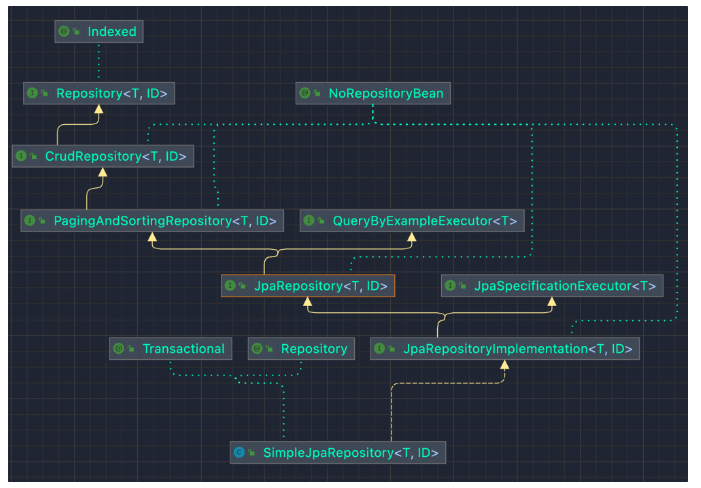
Task: Select the Repository annotation node without generics
Action: (301, 349)
